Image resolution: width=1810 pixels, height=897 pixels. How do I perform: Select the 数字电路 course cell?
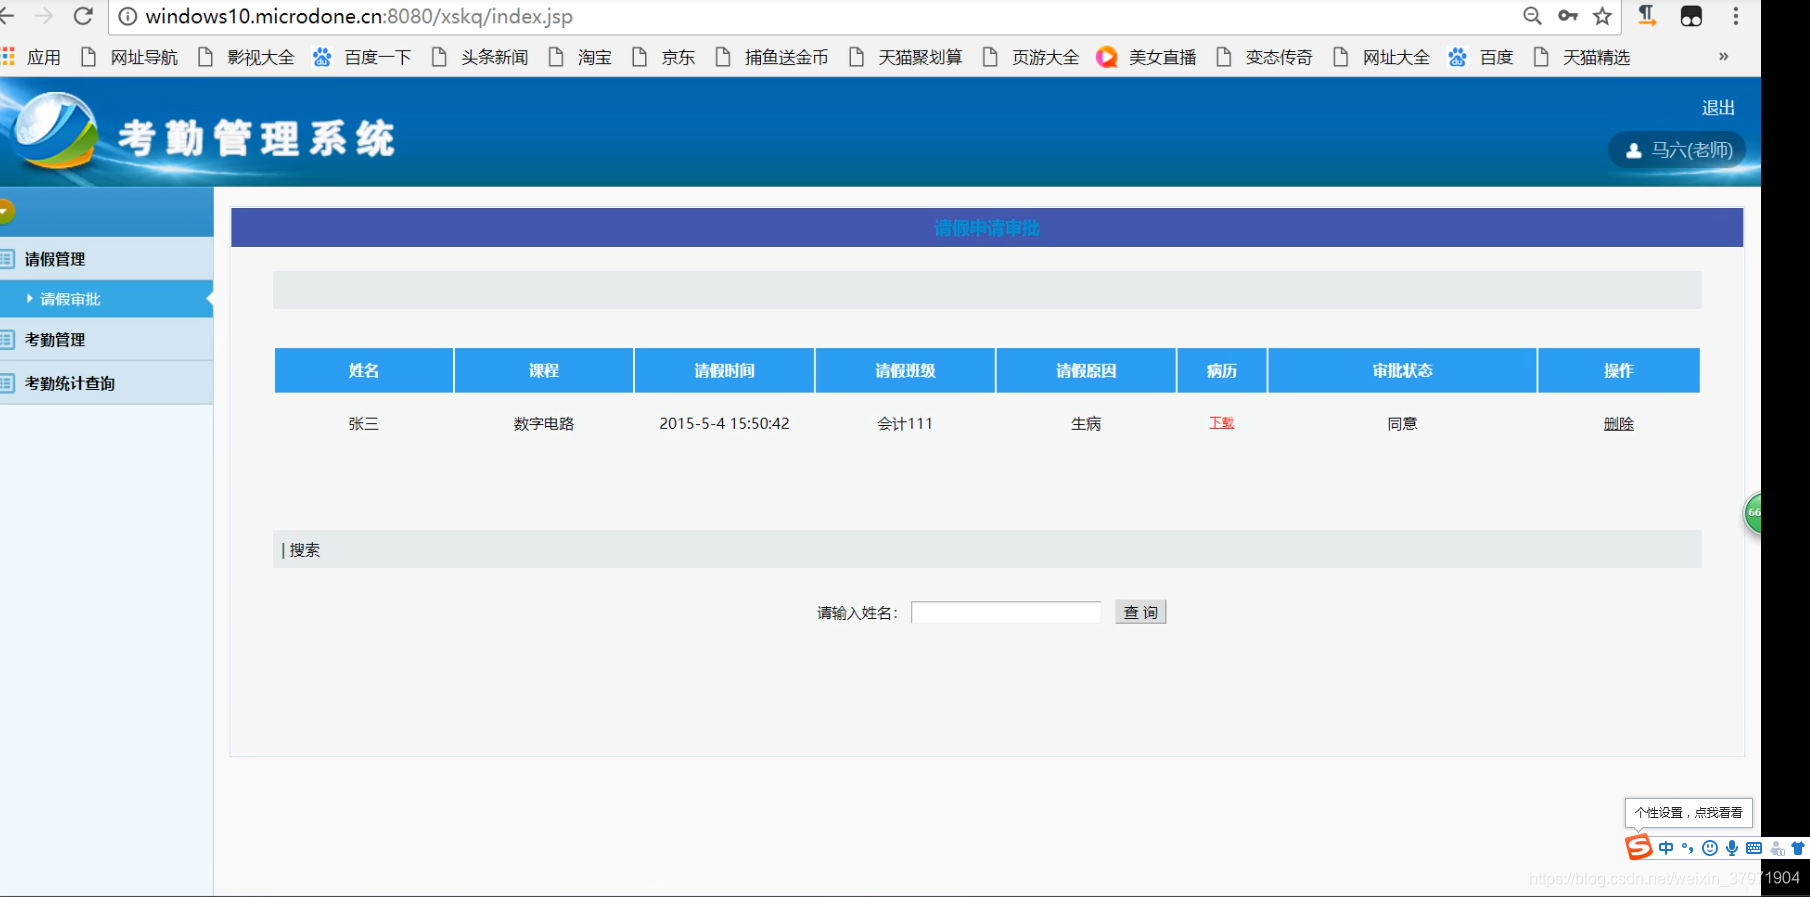click(544, 424)
